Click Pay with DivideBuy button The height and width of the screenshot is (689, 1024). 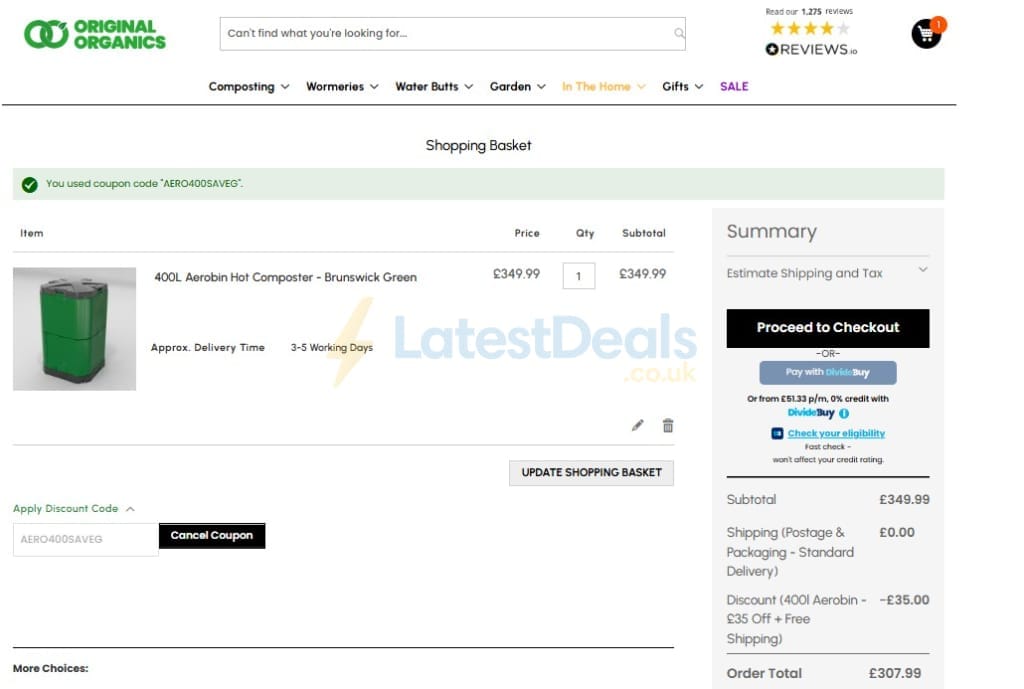tap(827, 372)
